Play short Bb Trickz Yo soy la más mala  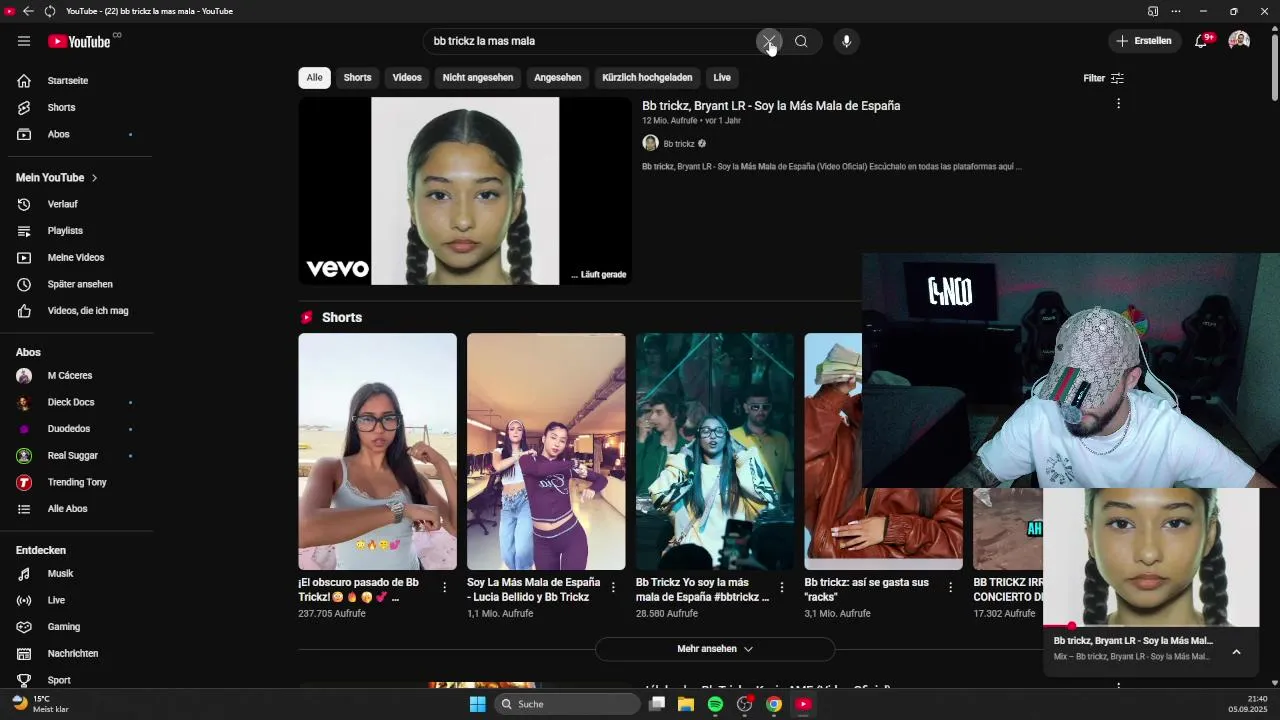pyautogui.click(x=715, y=452)
